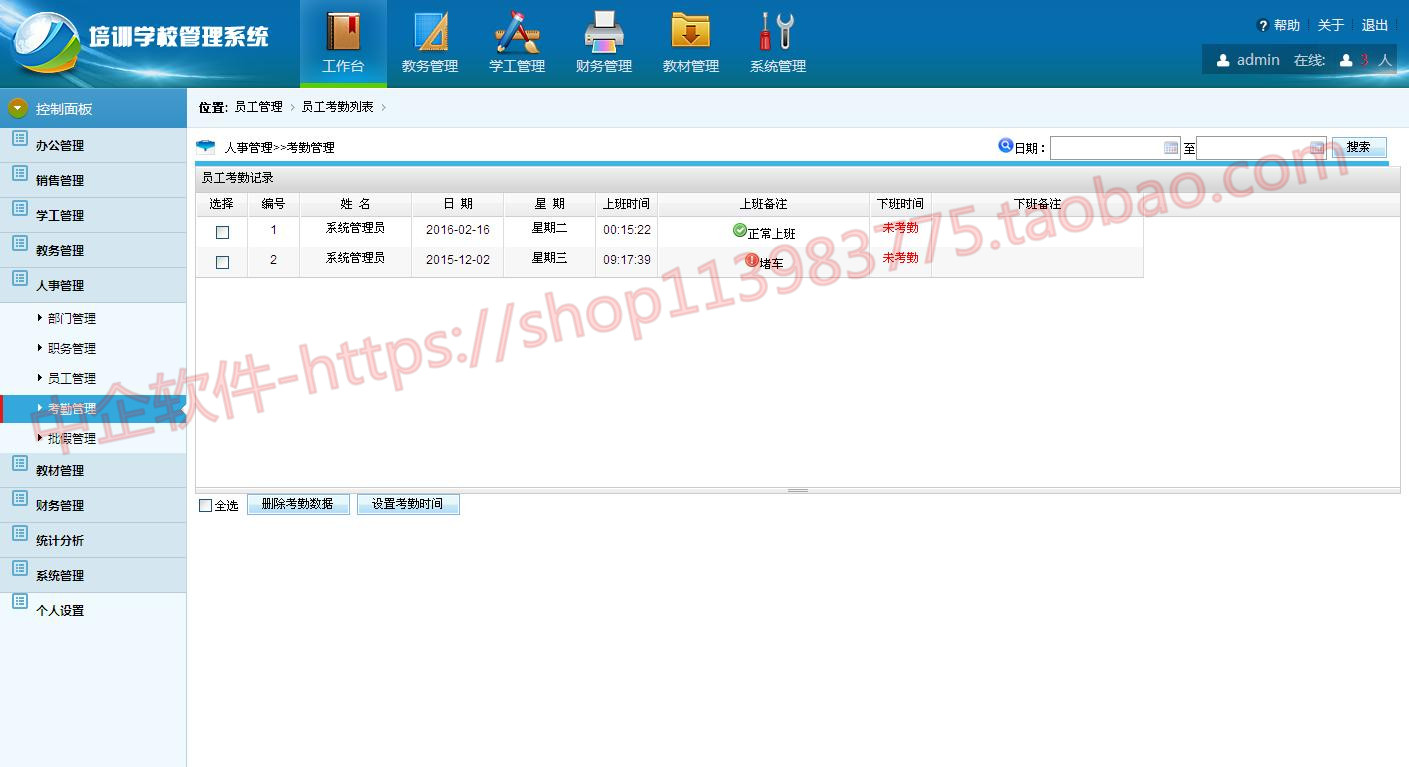Click the help question mark icon
Screen dimensions: 1409x767
point(1263,26)
